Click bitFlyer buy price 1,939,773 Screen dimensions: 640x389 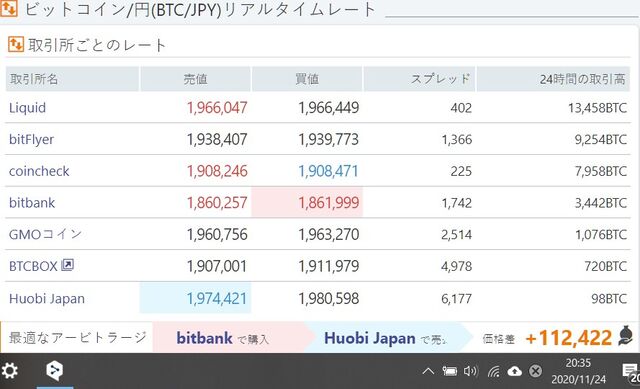(329, 140)
